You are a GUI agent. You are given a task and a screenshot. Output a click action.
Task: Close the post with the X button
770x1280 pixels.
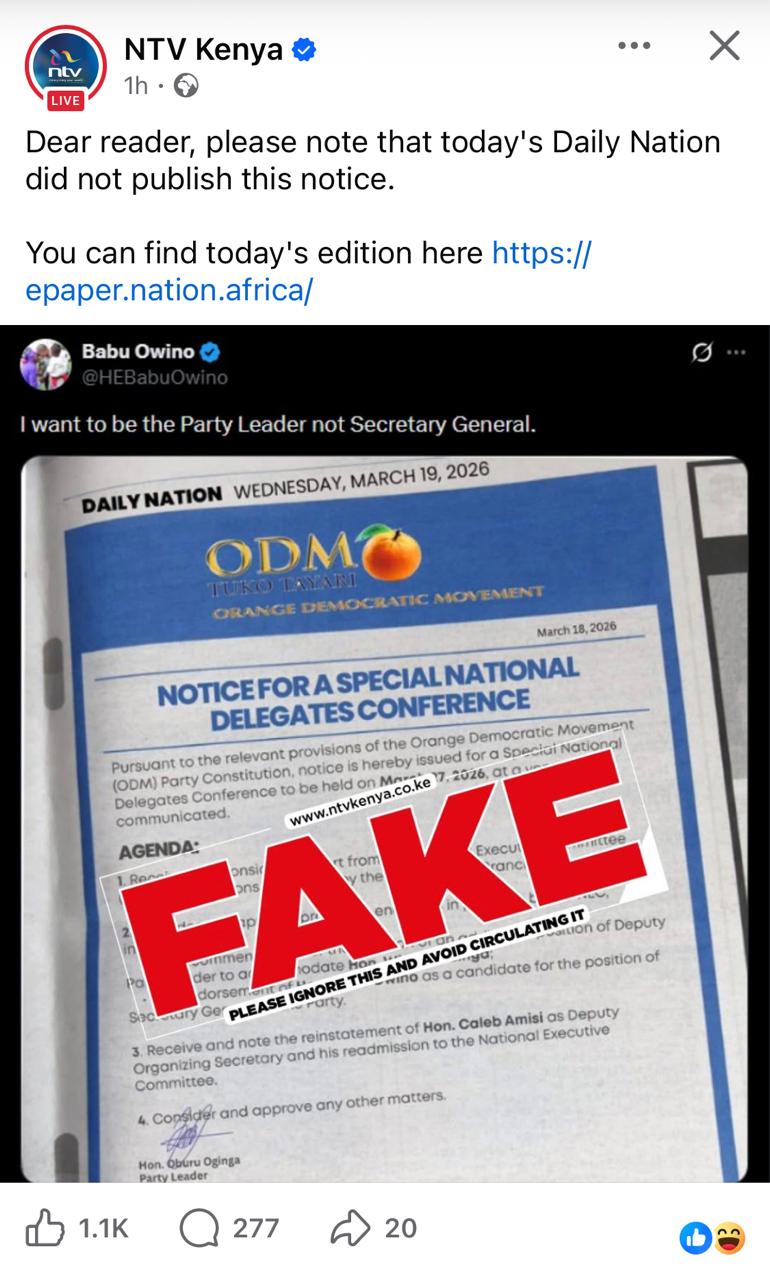coord(724,46)
